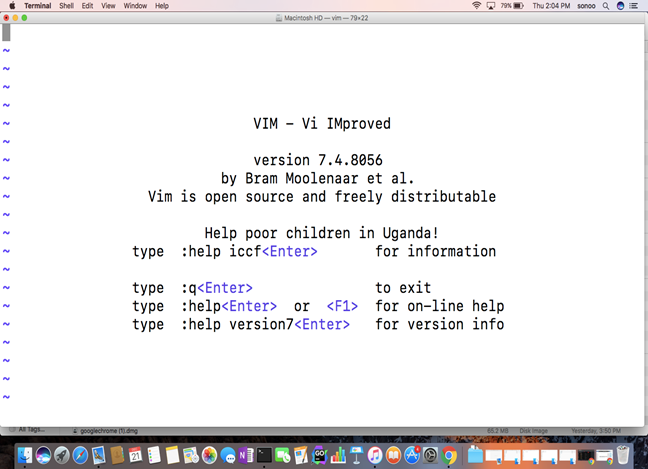Click the 79% battery indicator
This screenshot has height=469, width=648.
coord(512,6)
